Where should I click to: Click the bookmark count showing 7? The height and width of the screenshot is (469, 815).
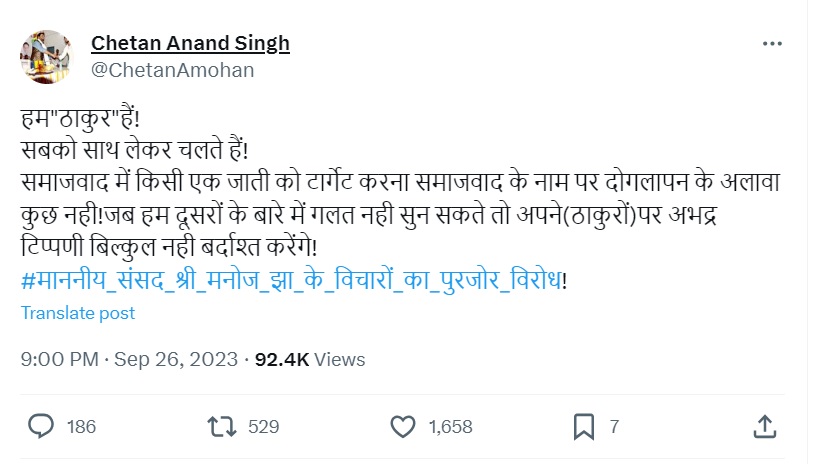coord(614,427)
